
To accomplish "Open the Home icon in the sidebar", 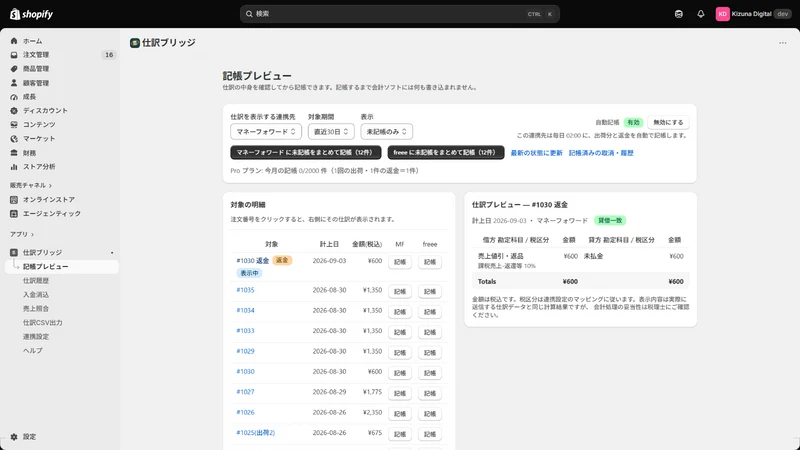I will click(x=14, y=41).
